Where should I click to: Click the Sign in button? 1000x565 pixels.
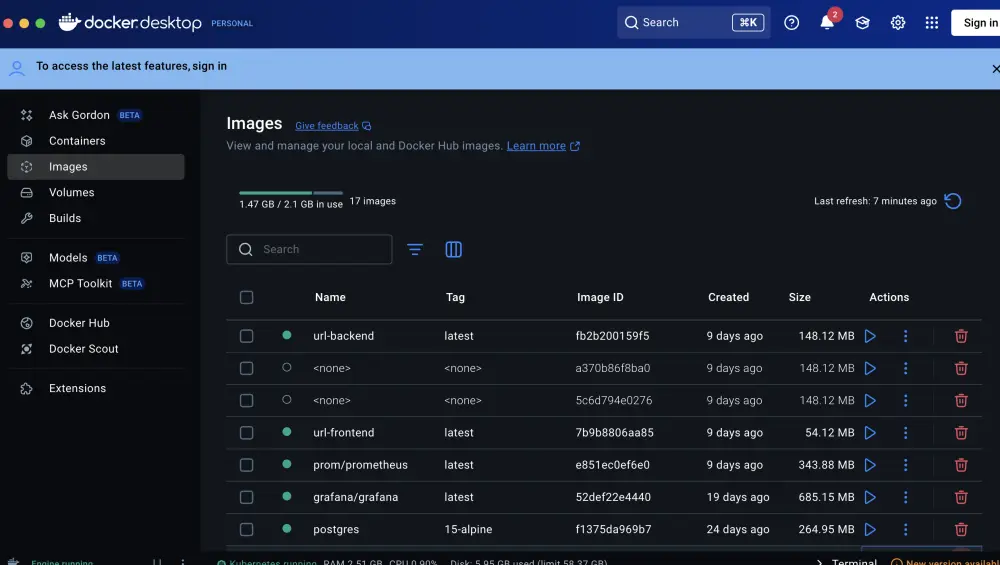[977, 23]
